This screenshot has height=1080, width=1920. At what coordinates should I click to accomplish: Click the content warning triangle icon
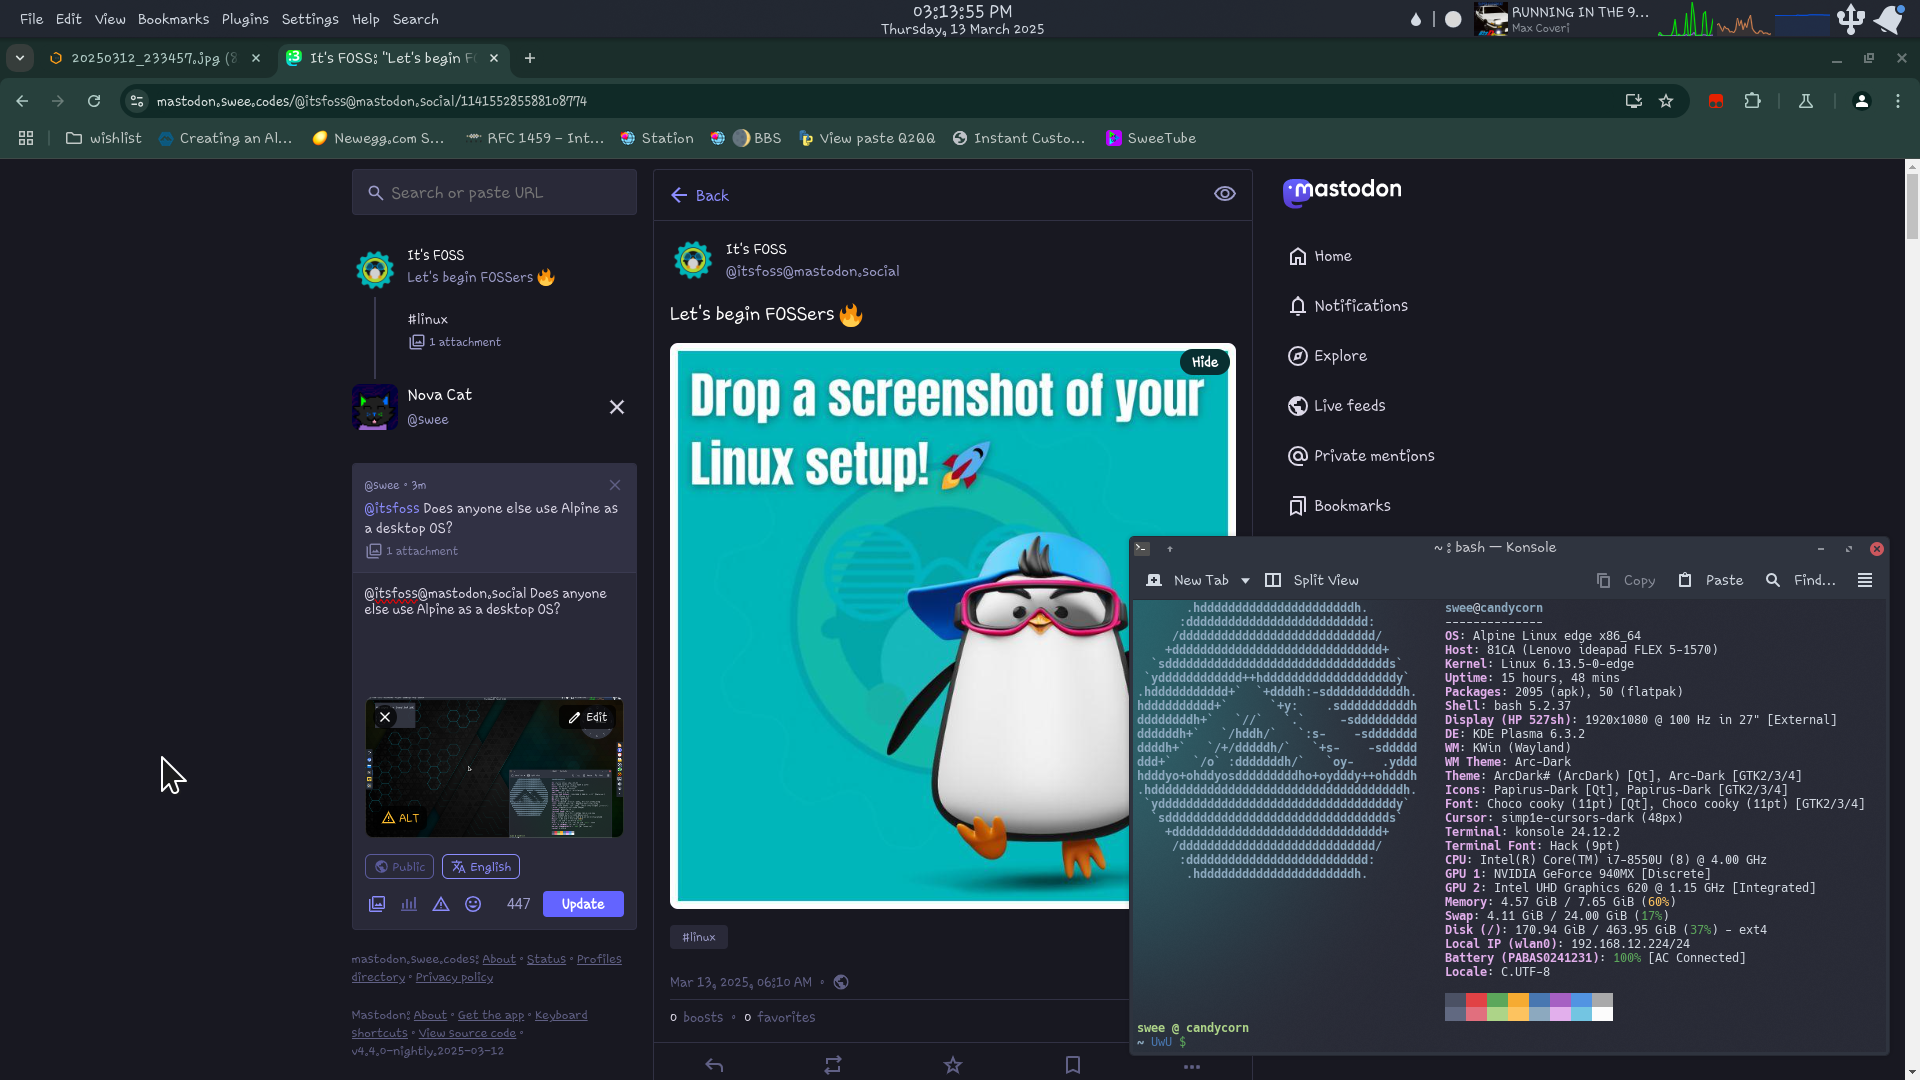coord(441,904)
